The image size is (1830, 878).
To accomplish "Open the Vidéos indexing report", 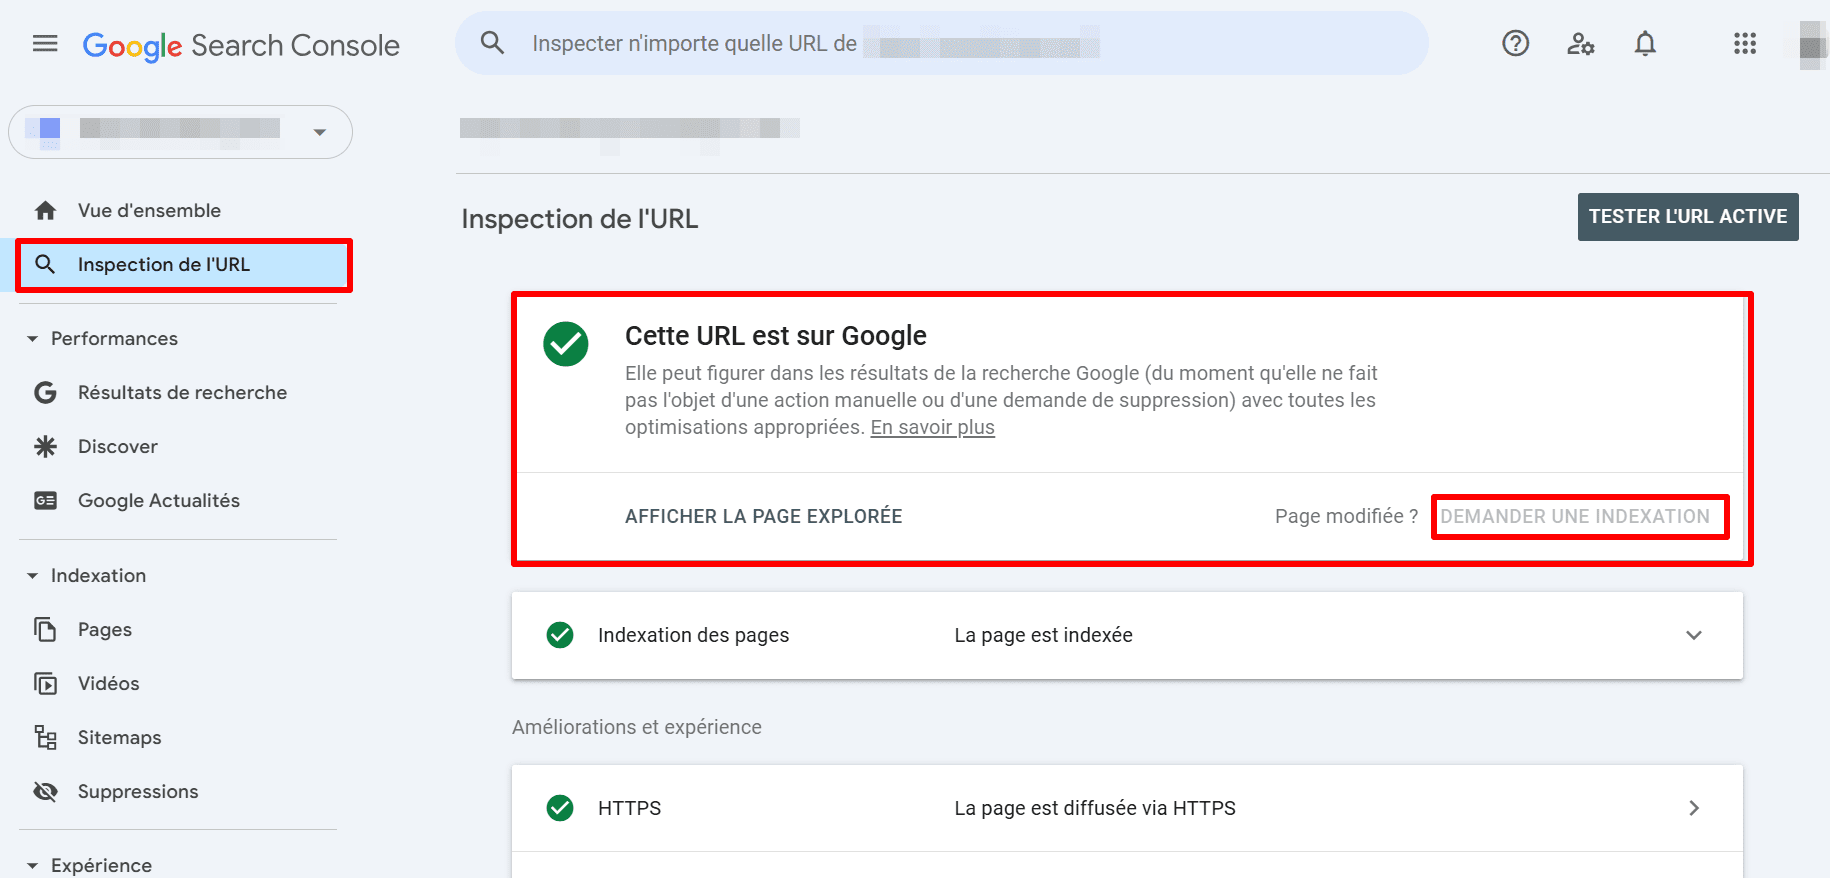I will click(108, 684).
